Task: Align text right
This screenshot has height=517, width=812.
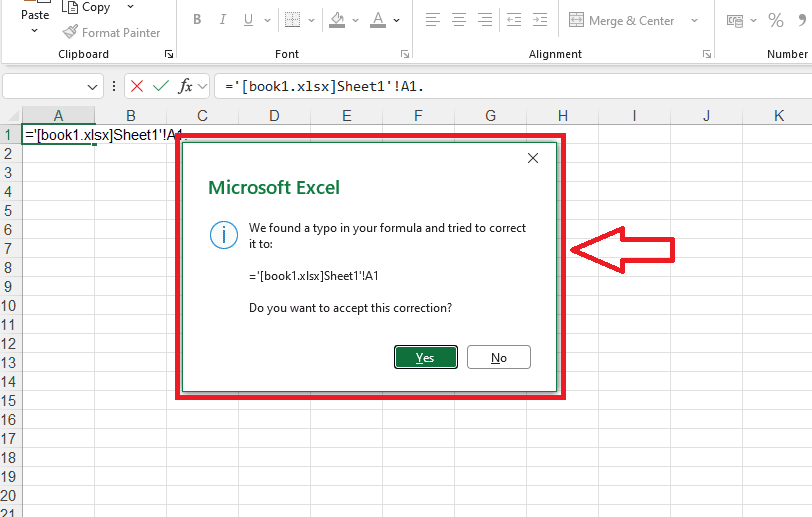Action: pos(485,20)
